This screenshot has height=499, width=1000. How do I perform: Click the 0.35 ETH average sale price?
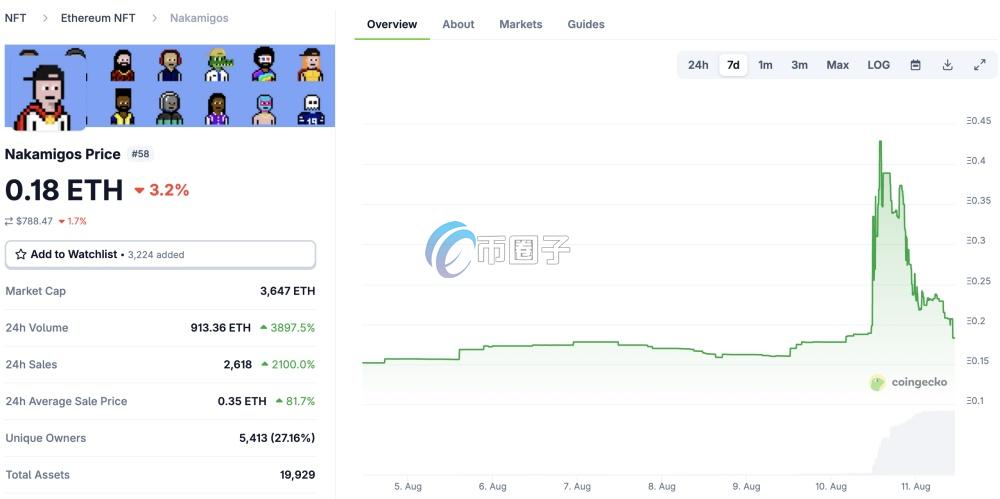242,401
